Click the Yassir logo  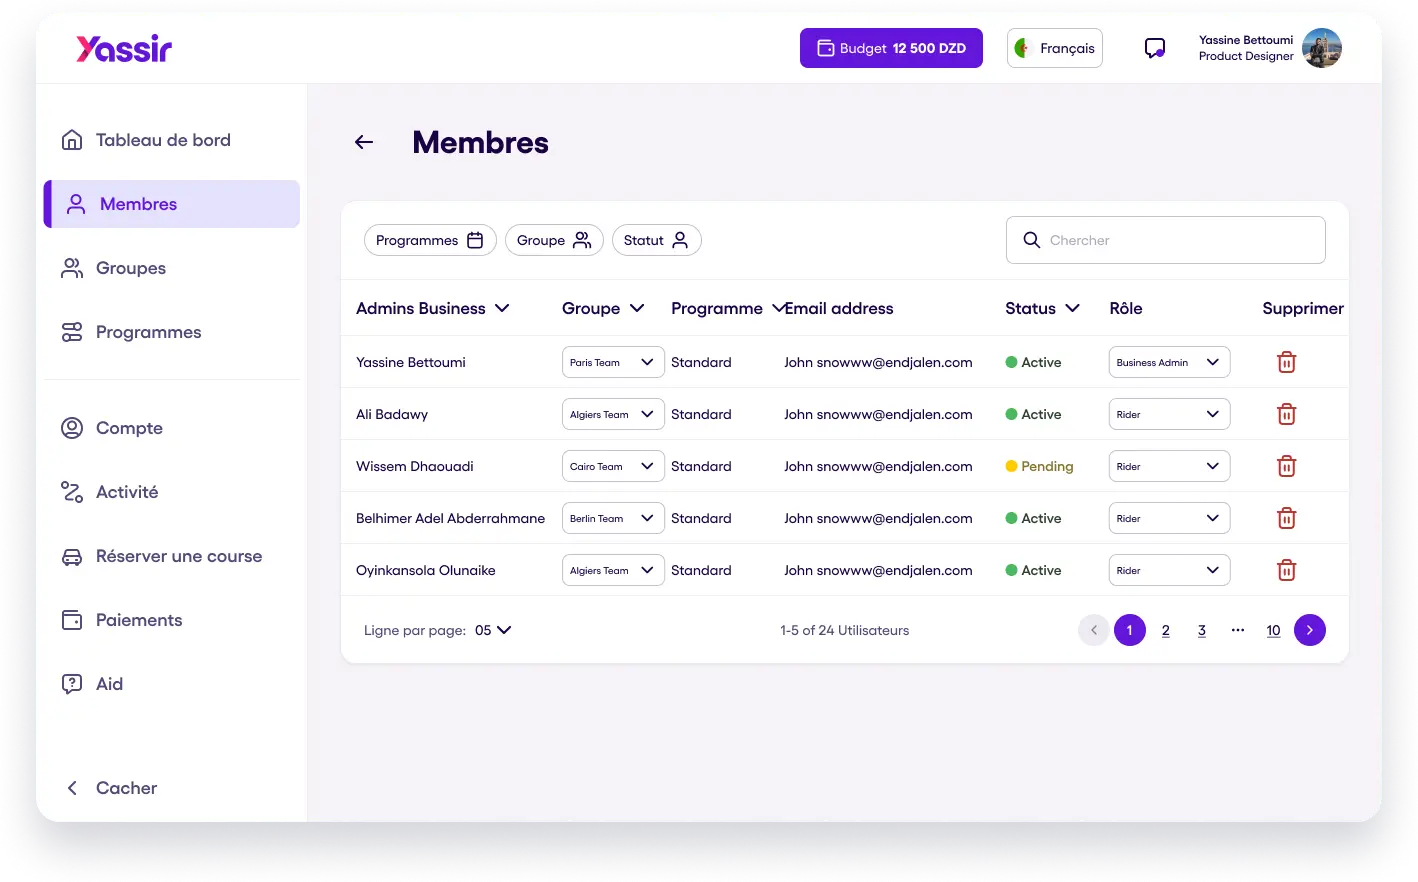[x=124, y=48]
